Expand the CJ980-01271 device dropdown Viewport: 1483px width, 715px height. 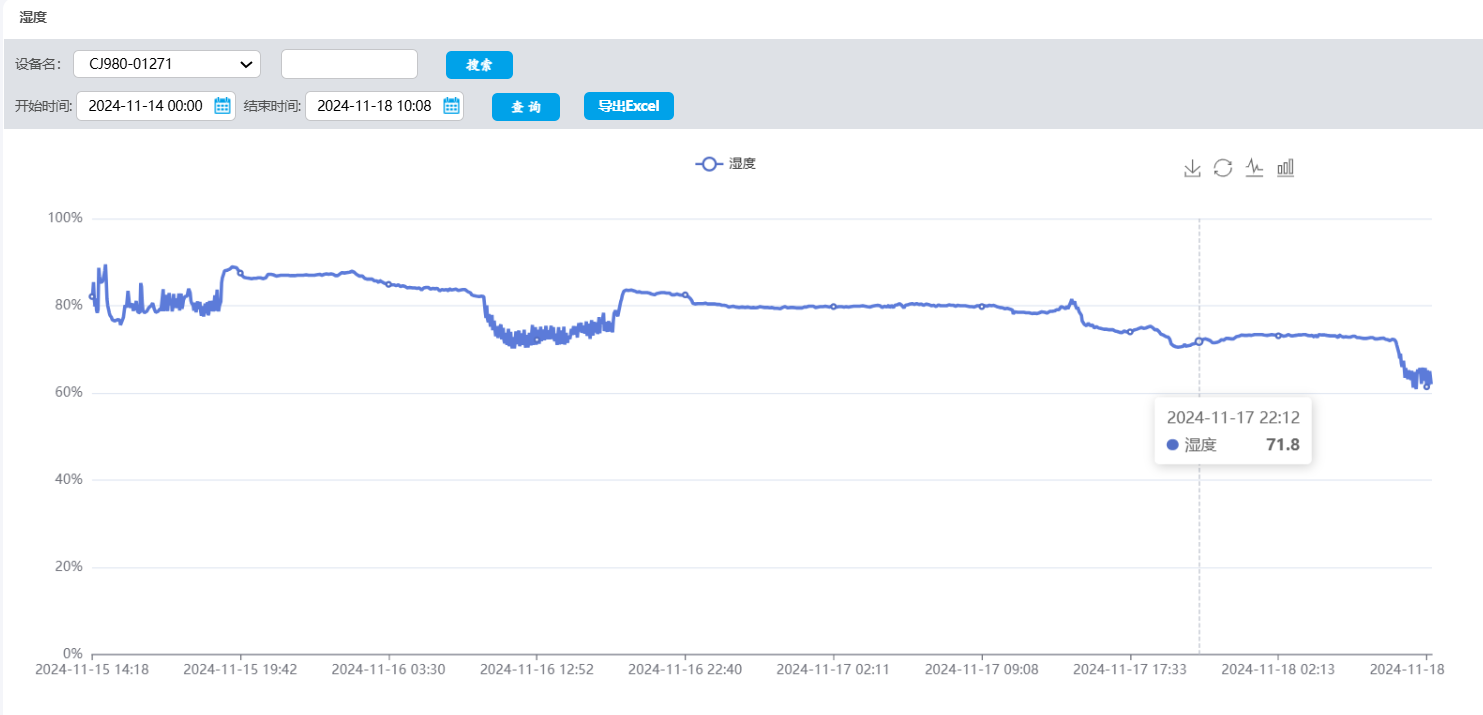coord(167,64)
